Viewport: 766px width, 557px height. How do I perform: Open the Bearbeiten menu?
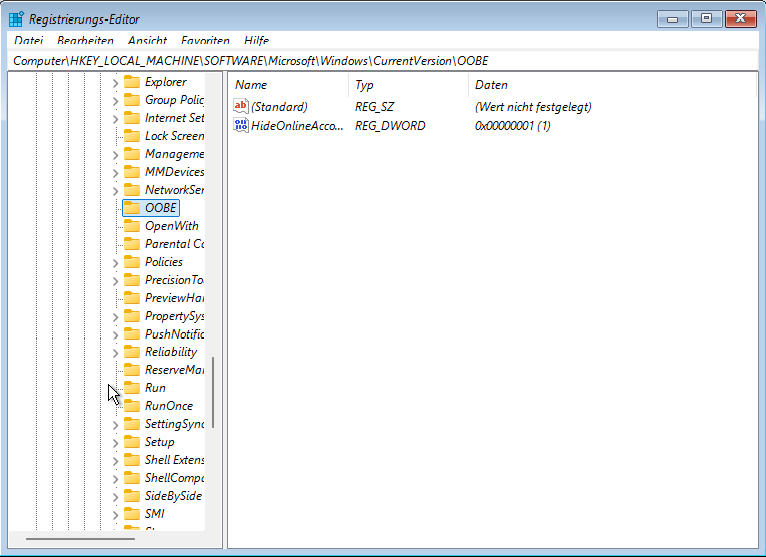pos(85,41)
